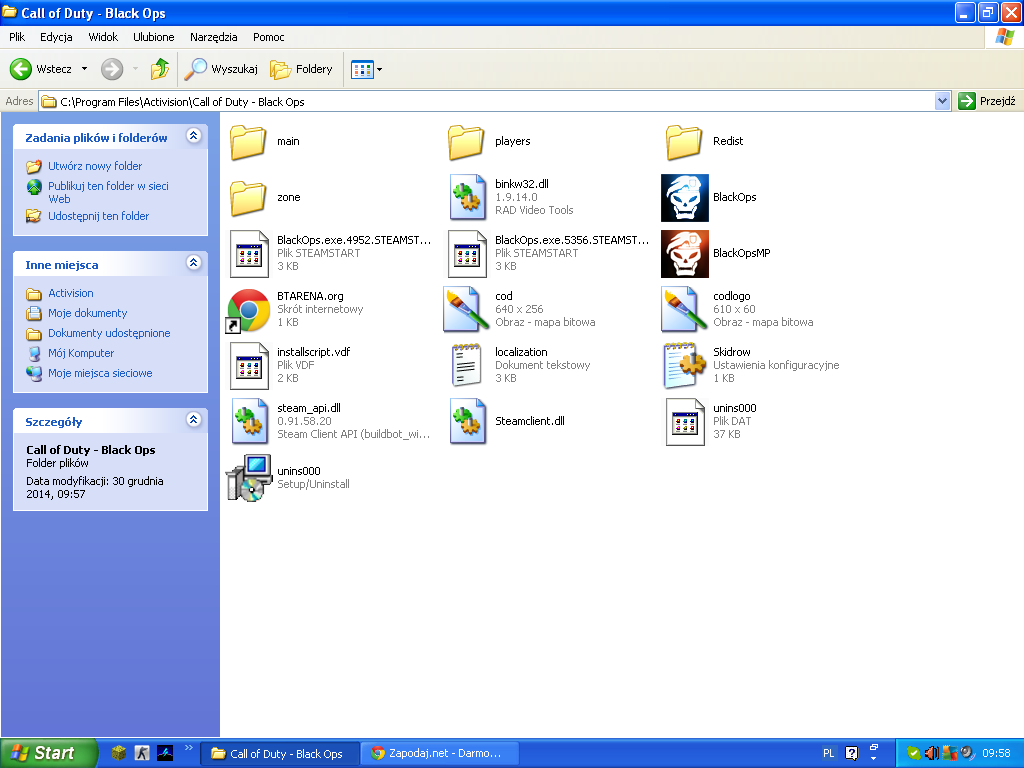Click the PL language indicator
Image resolution: width=1024 pixels, height=768 pixels.
click(828, 753)
